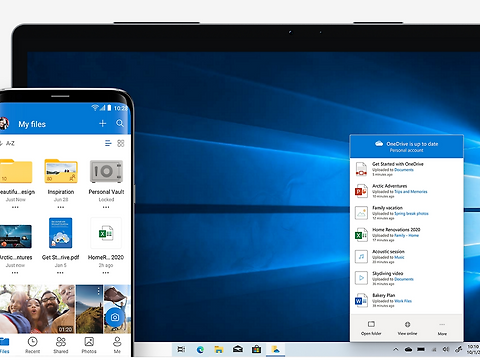This screenshot has width=480, height=360.
Task: Follow the Music folder link
Action: [x=399, y=257]
